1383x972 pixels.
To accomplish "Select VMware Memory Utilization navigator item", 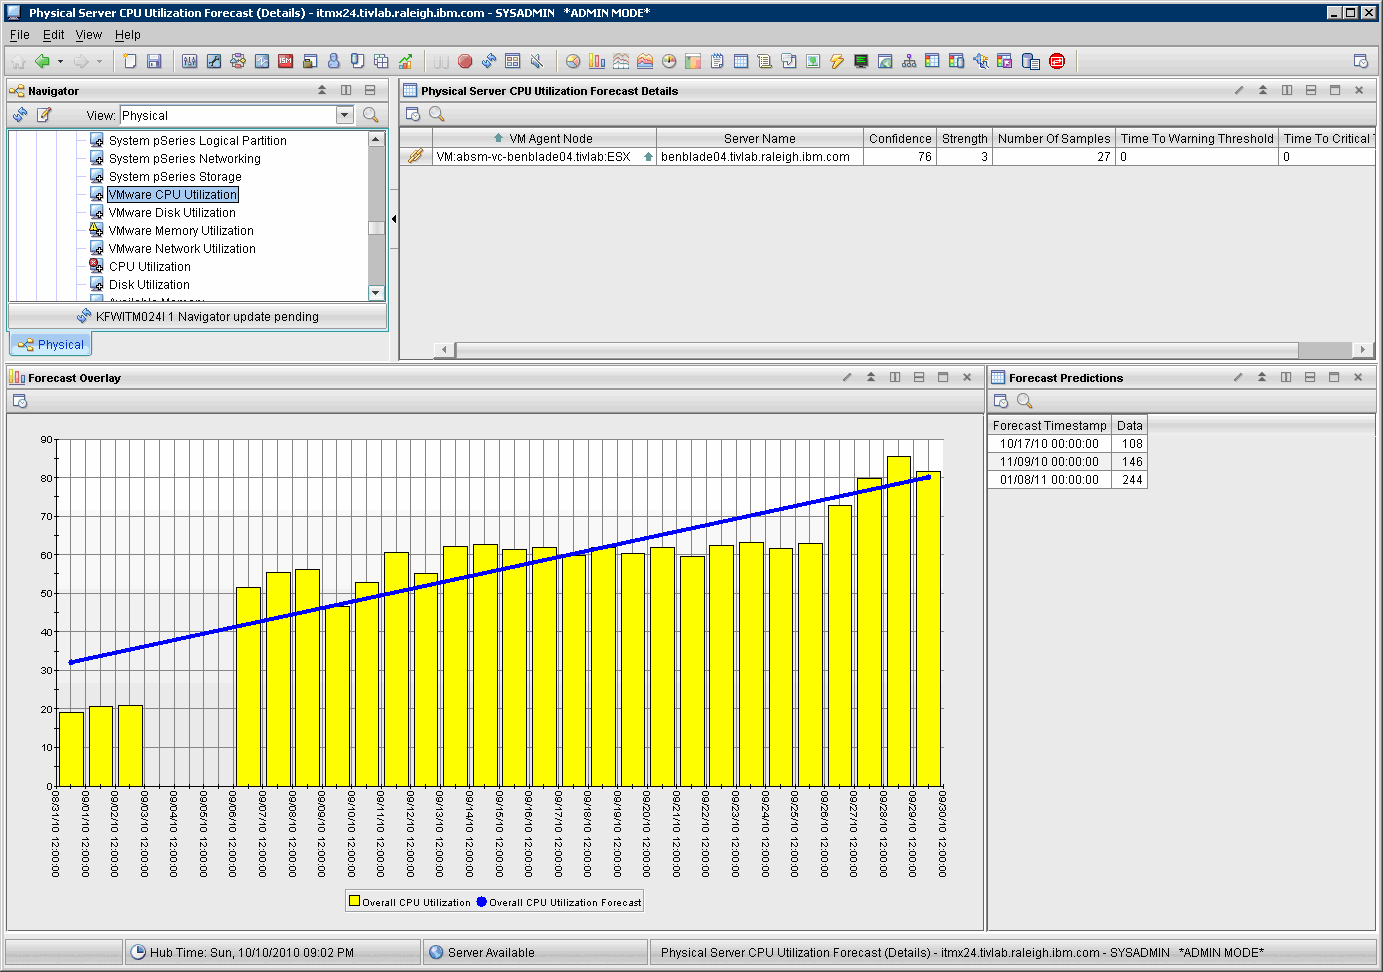I will coord(181,231).
